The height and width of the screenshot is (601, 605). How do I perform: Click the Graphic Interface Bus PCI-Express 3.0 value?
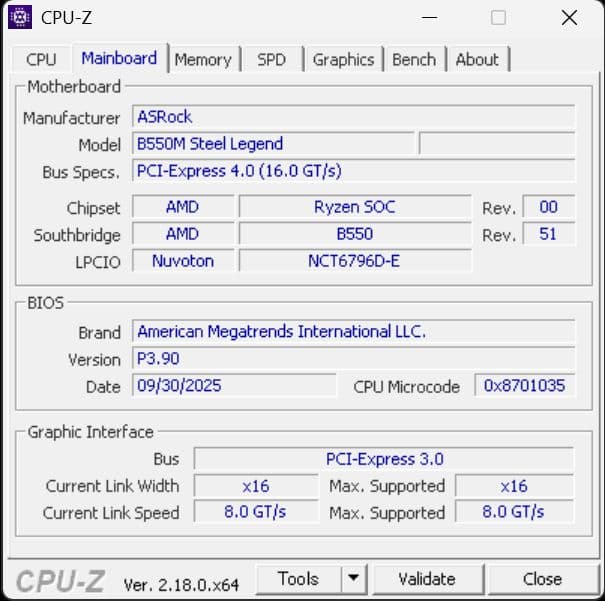[384, 459]
